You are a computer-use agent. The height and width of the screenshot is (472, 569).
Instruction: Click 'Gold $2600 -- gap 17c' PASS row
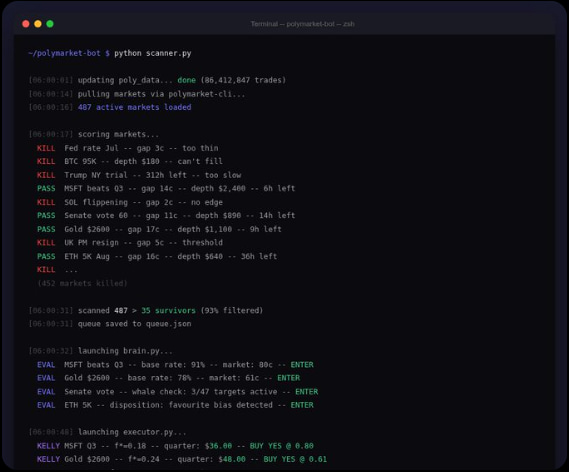[x=159, y=229]
